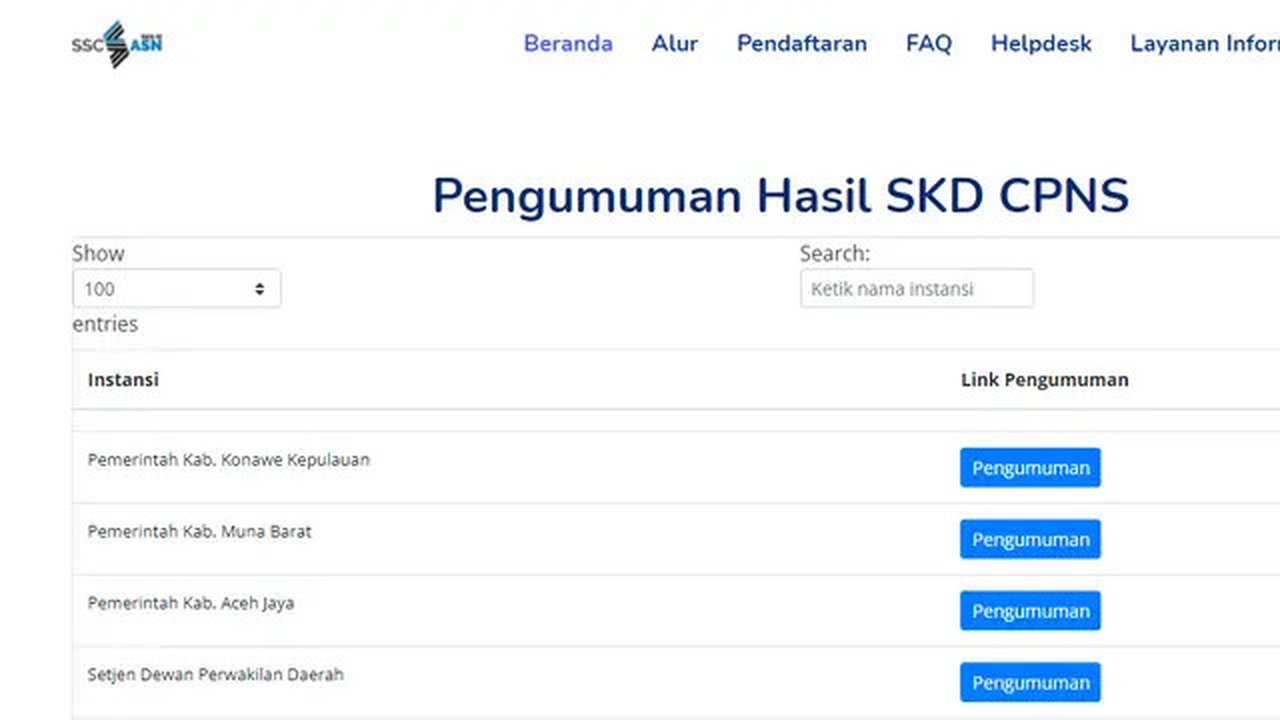This screenshot has width=1280, height=720.
Task: Expand the Show entries dropdown
Action: click(x=176, y=289)
